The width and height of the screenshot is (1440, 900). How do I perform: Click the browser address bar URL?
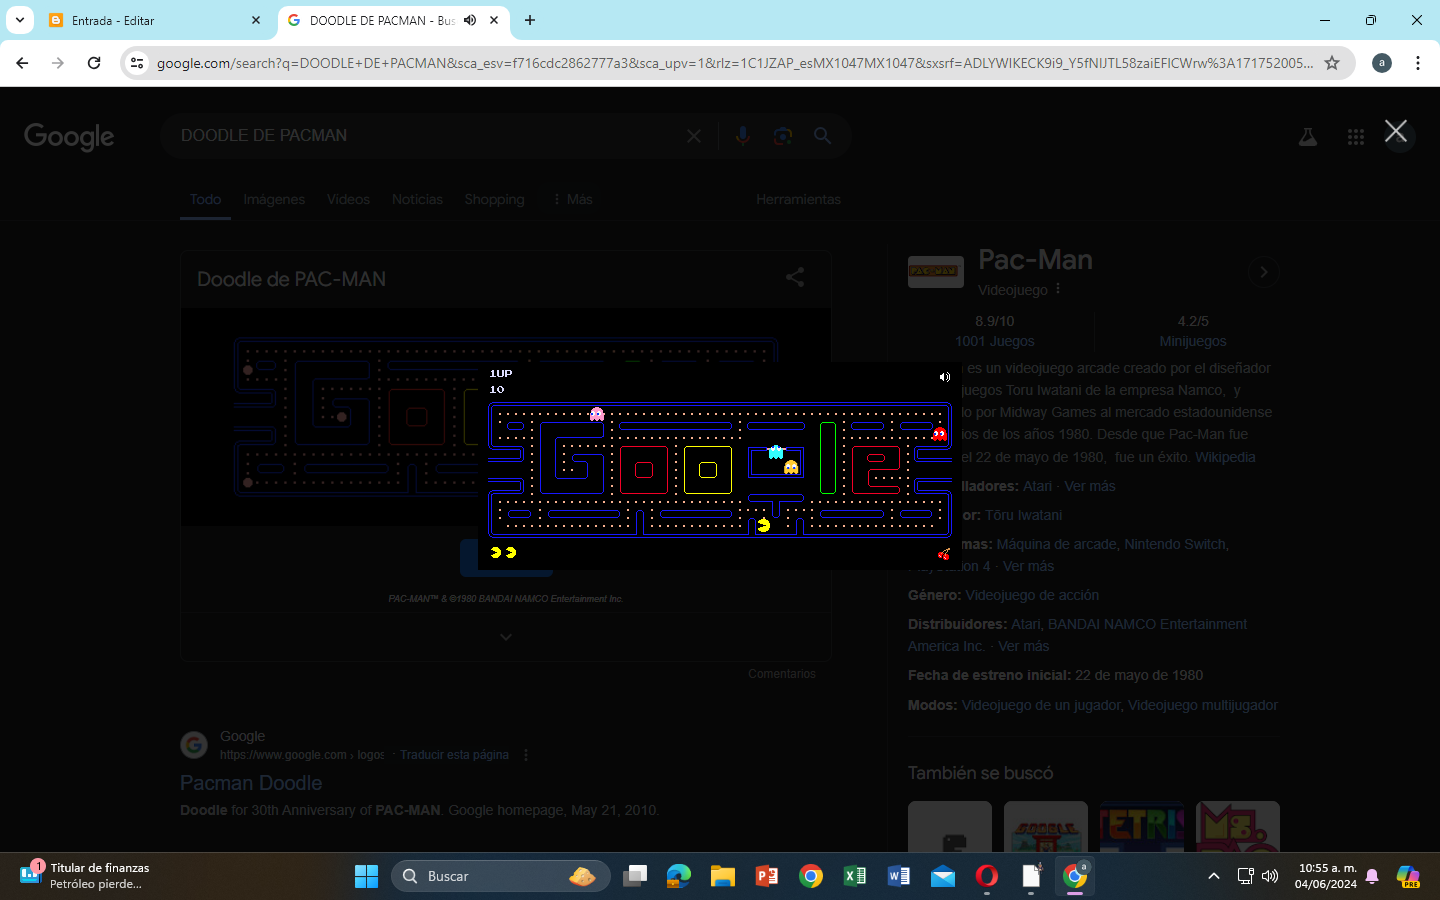(735, 63)
